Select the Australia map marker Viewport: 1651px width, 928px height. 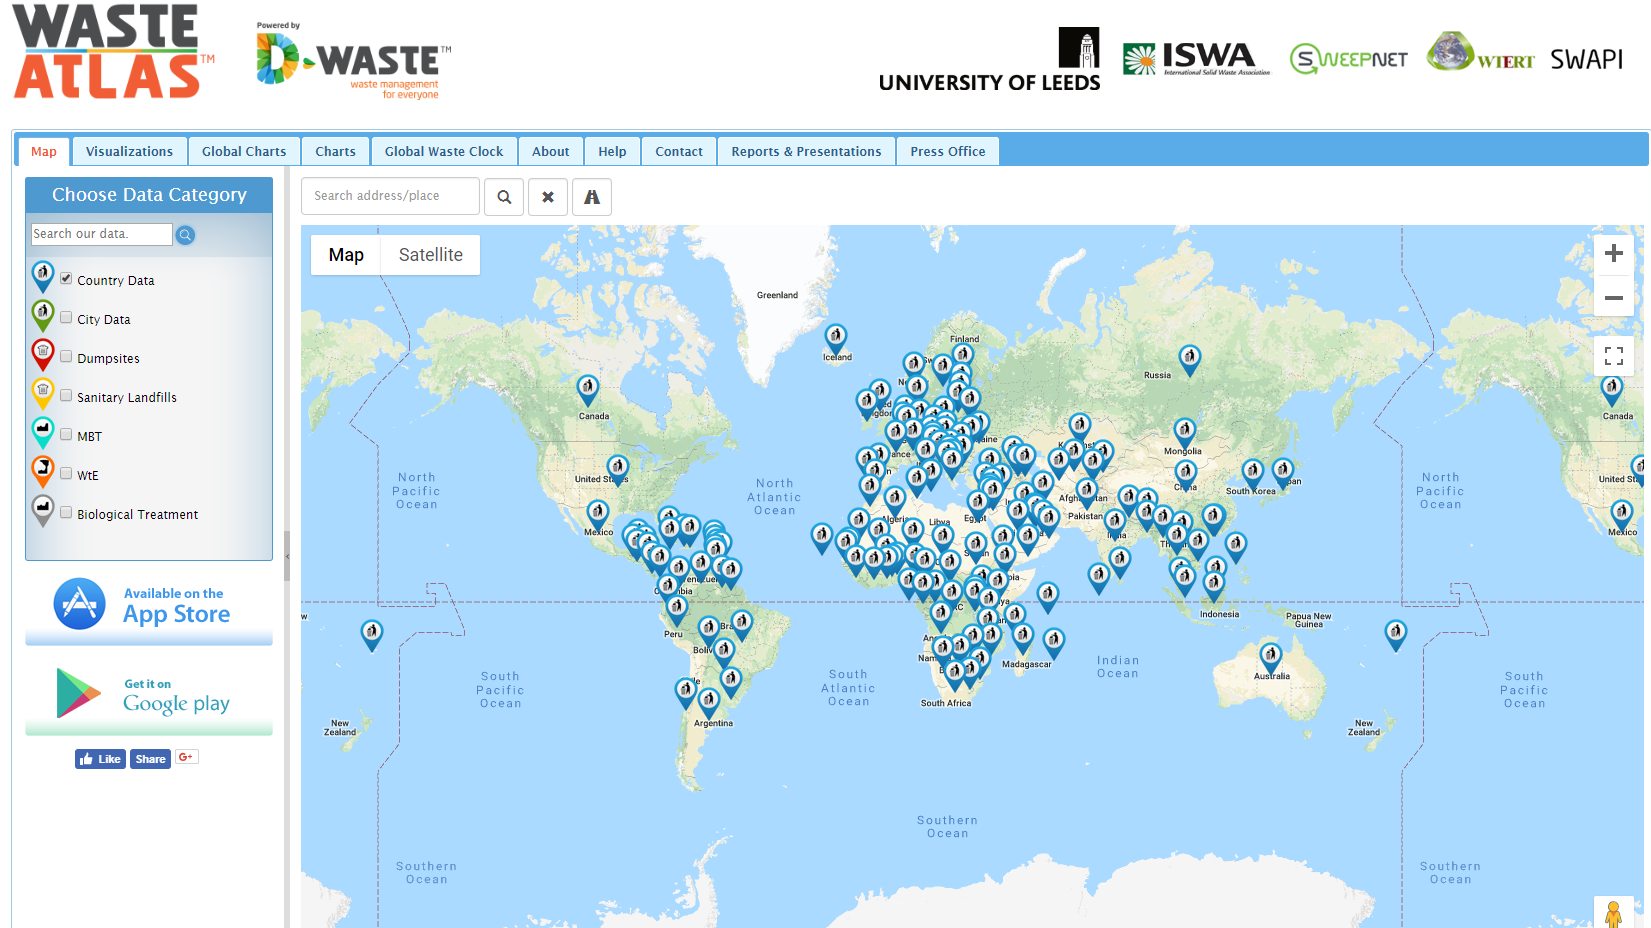1271,658
